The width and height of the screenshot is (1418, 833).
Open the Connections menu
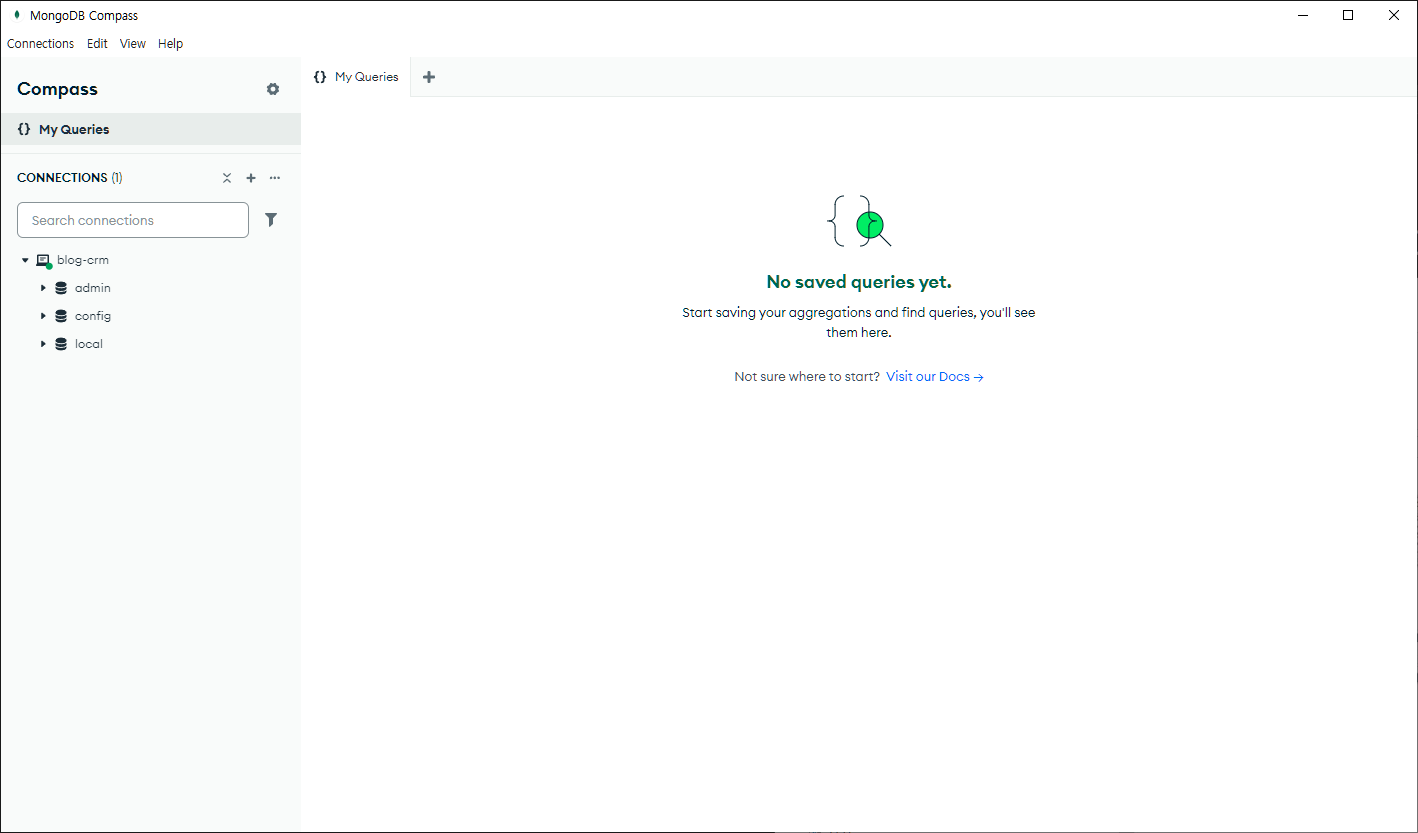click(40, 44)
